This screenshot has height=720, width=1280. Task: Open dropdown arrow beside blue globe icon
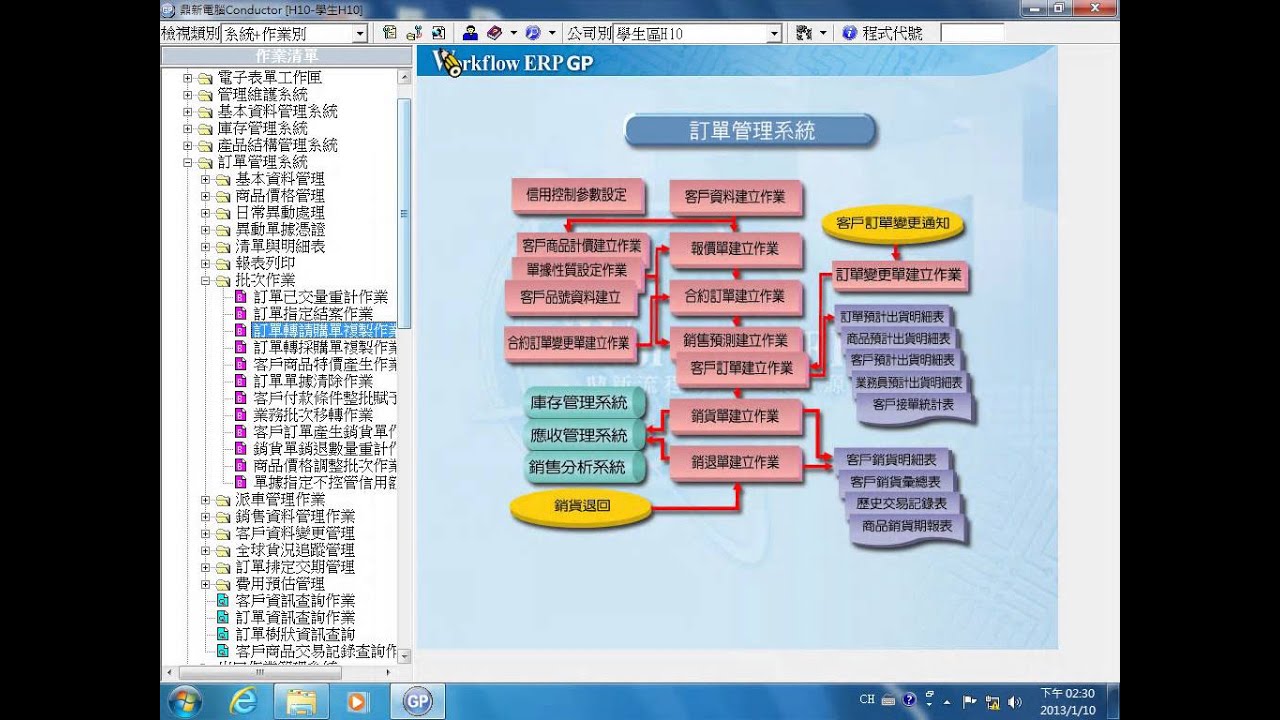(x=551, y=33)
